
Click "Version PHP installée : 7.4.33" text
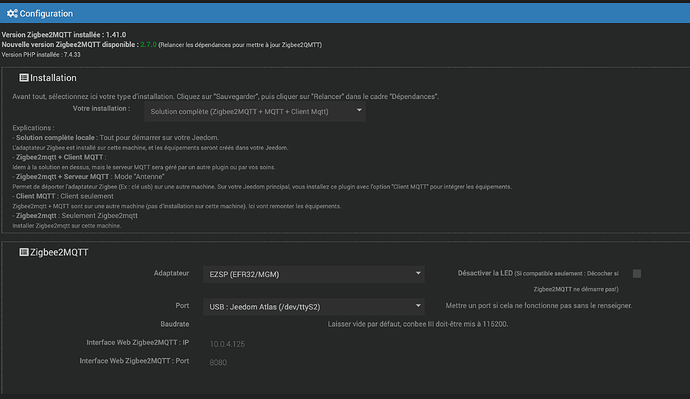41,55
